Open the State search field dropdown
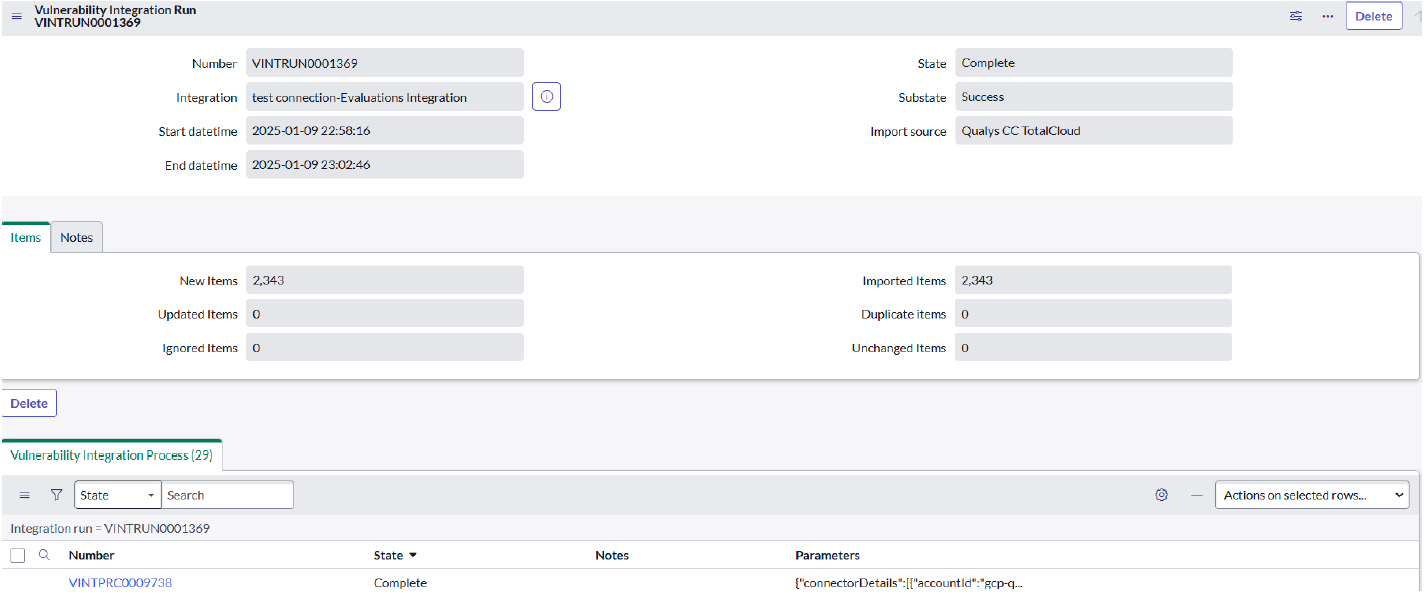Screen dimensions: 1425x600 pos(117,495)
